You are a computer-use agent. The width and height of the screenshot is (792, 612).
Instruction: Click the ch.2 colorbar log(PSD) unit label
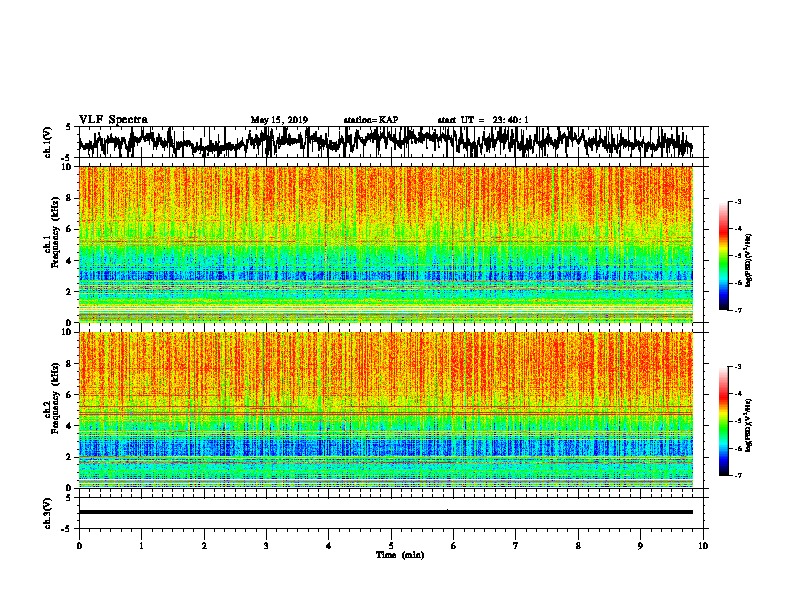click(749, 425)
